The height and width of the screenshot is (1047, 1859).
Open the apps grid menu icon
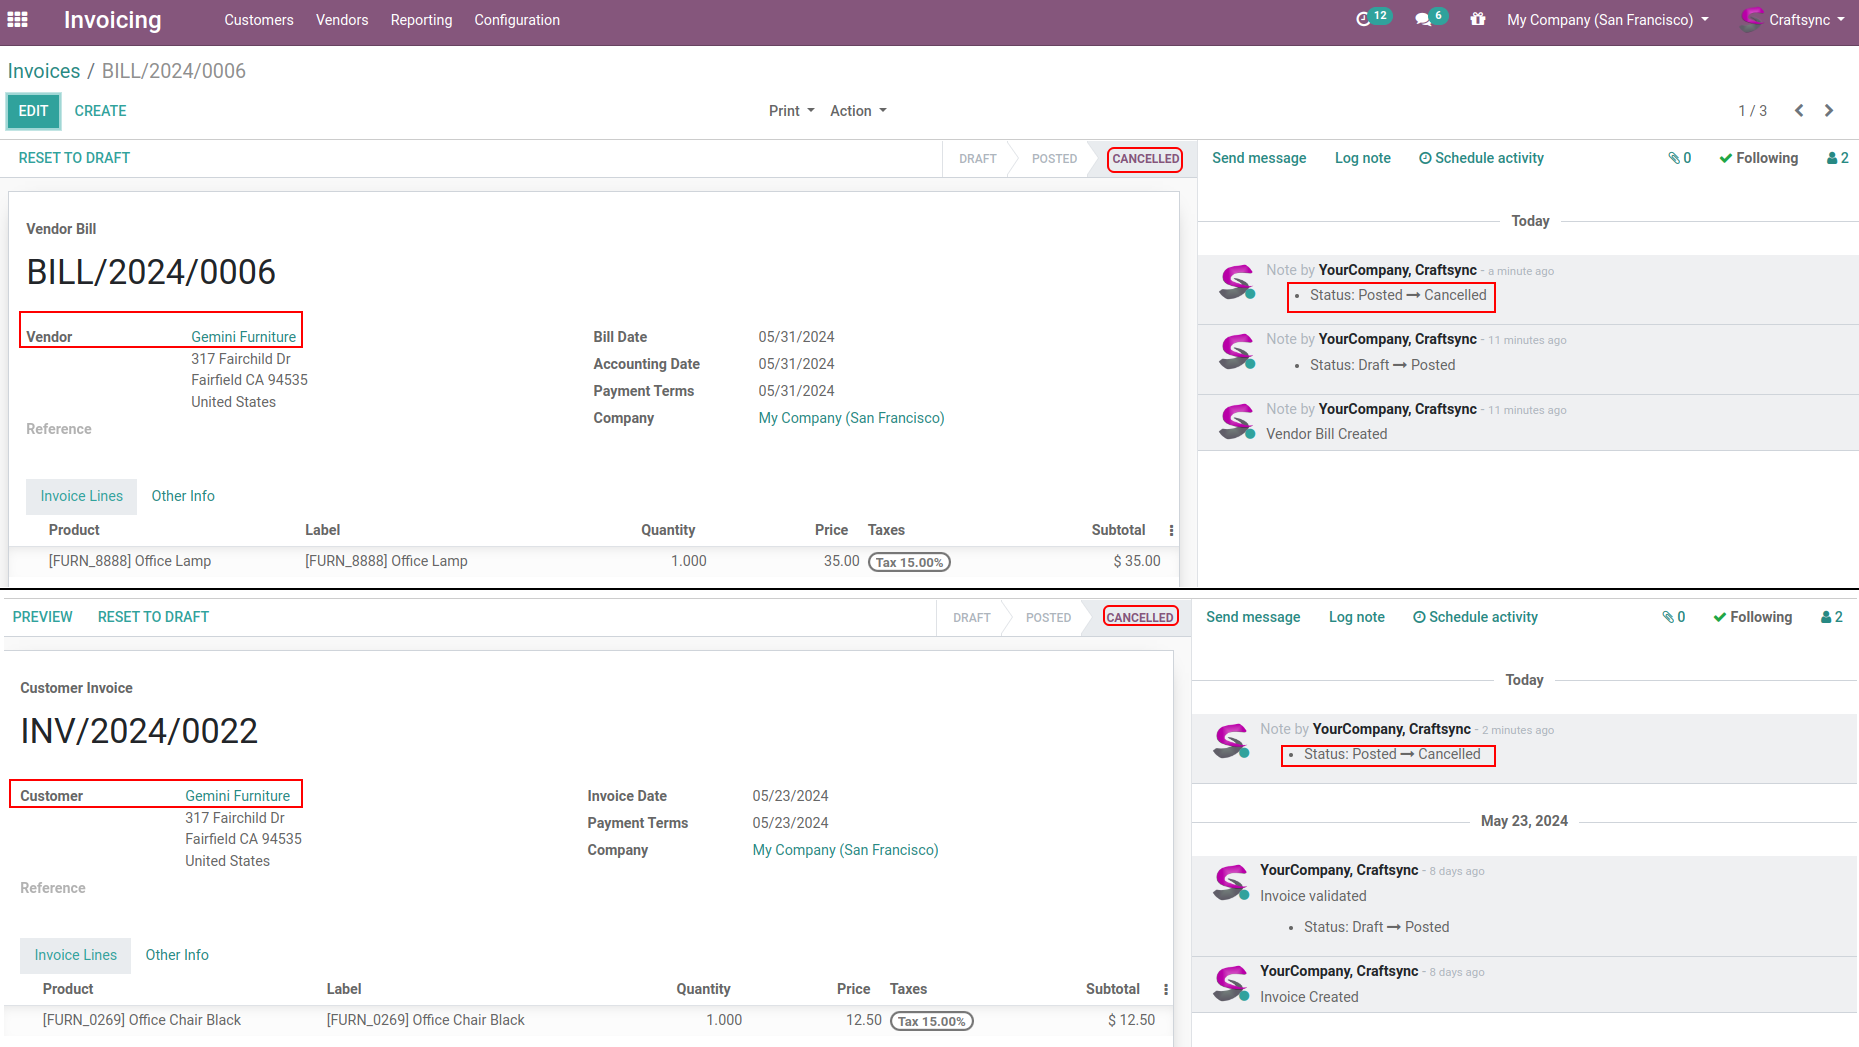click(x=17, y=20)
